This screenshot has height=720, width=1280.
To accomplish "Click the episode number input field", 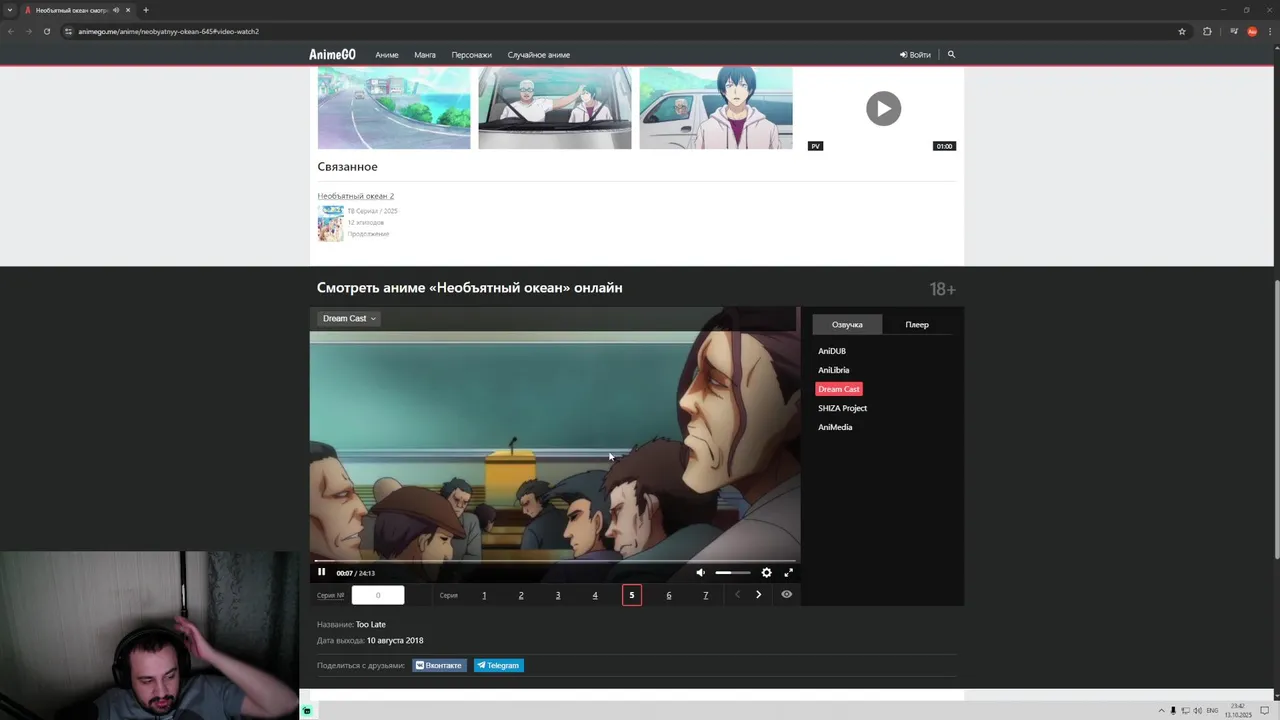I will tap(378, 595).
